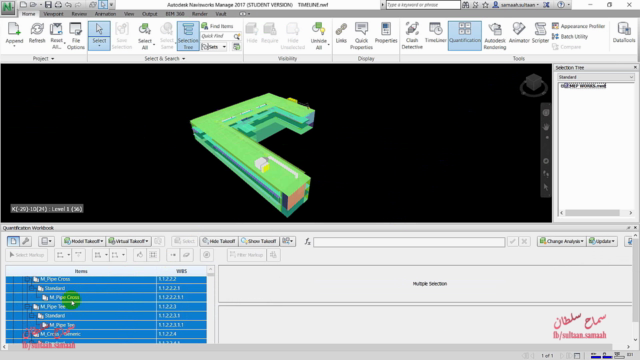Click the fx formula icon
The image size is (640, 360).
coord(307,242)
